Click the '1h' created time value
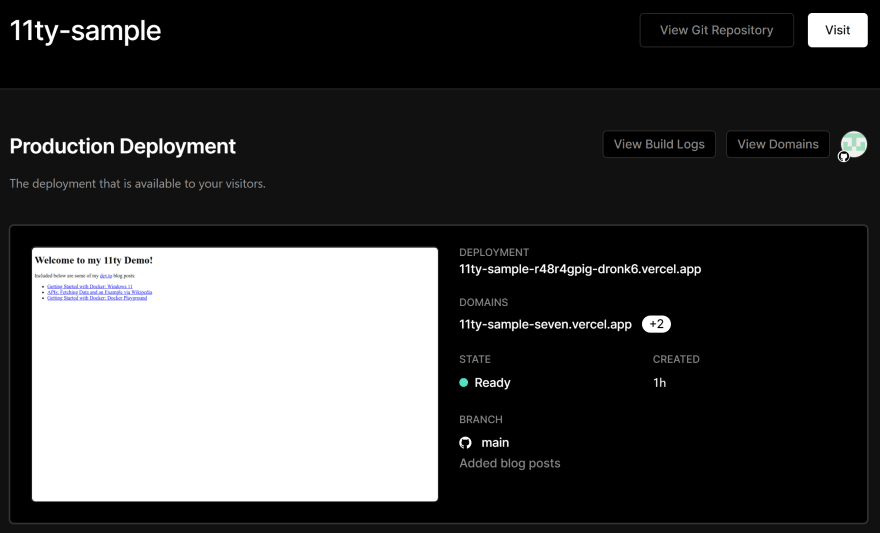The width and height of the screenshot is (880, 533). coord(659,383)
